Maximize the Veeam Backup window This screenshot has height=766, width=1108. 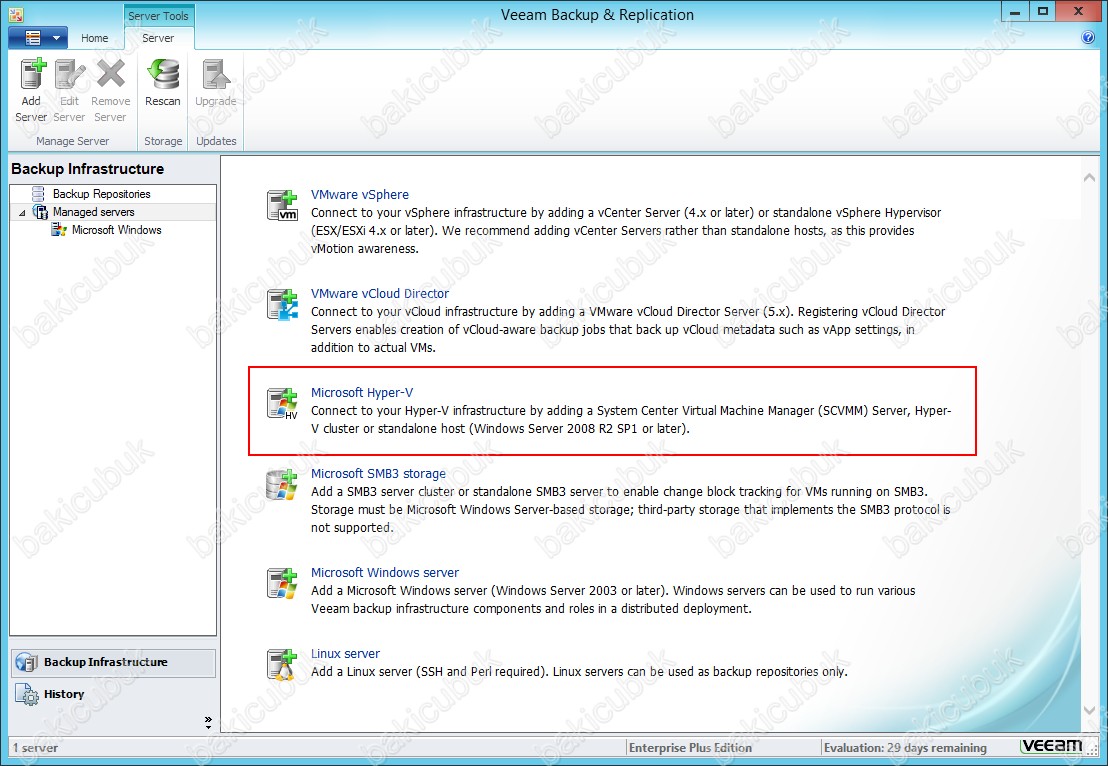[1042, 12]
